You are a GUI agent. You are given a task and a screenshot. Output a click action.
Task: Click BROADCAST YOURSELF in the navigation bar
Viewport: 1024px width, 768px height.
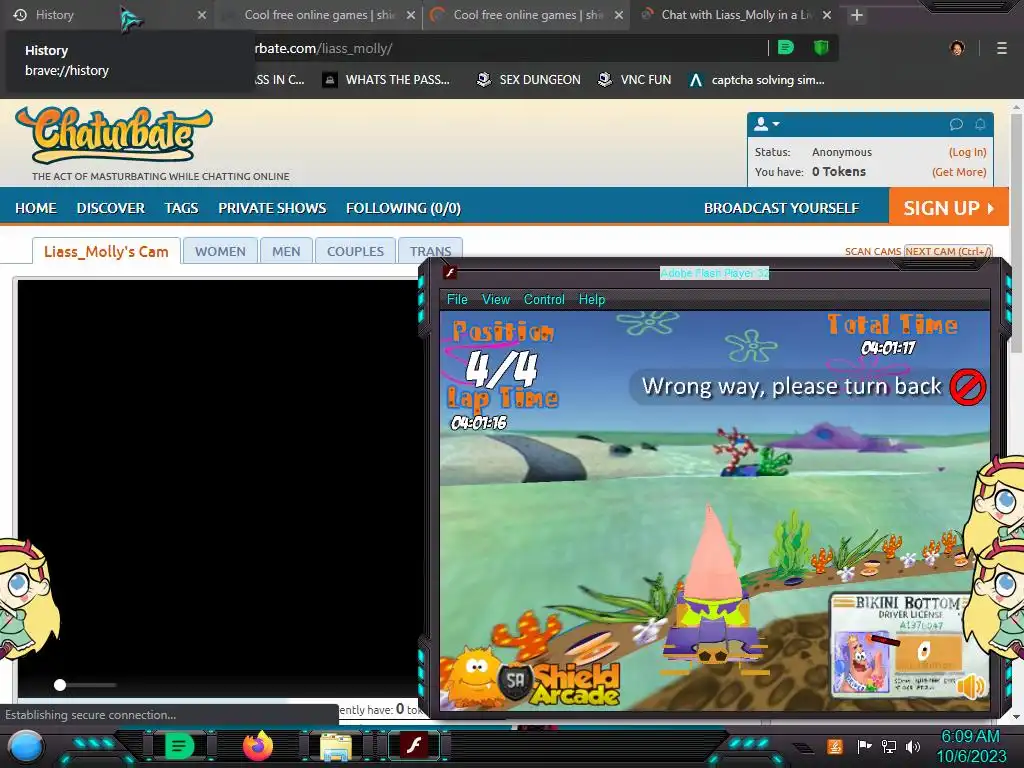coord(781,208)
